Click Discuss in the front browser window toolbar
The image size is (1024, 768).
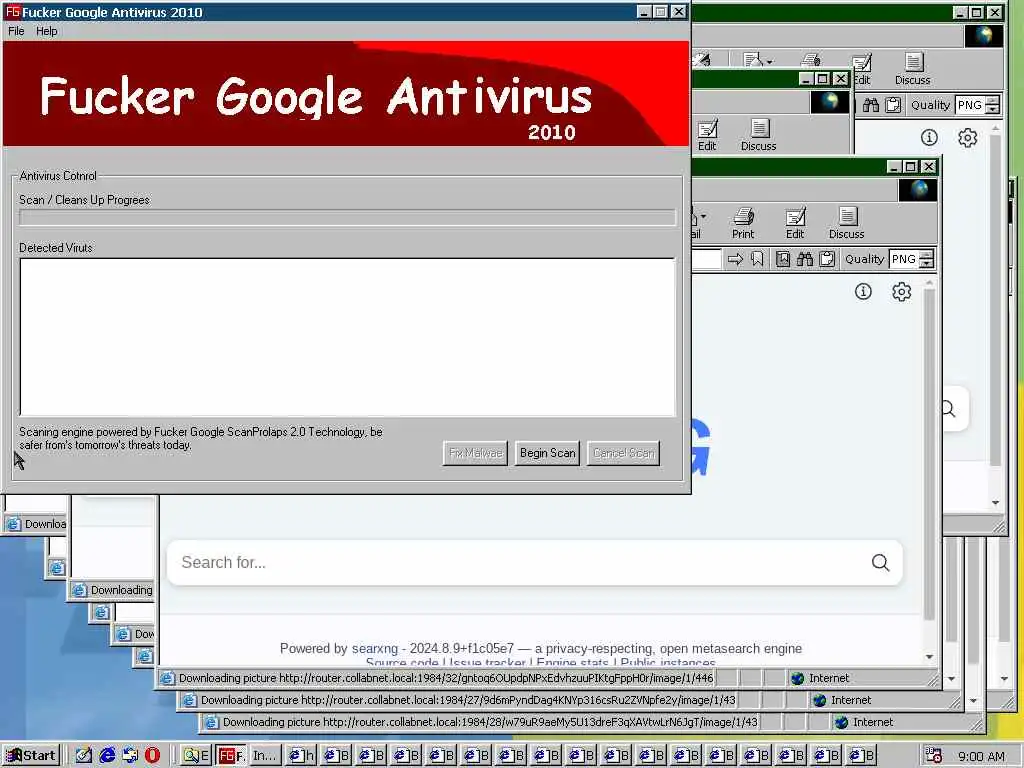coord(846,223)
